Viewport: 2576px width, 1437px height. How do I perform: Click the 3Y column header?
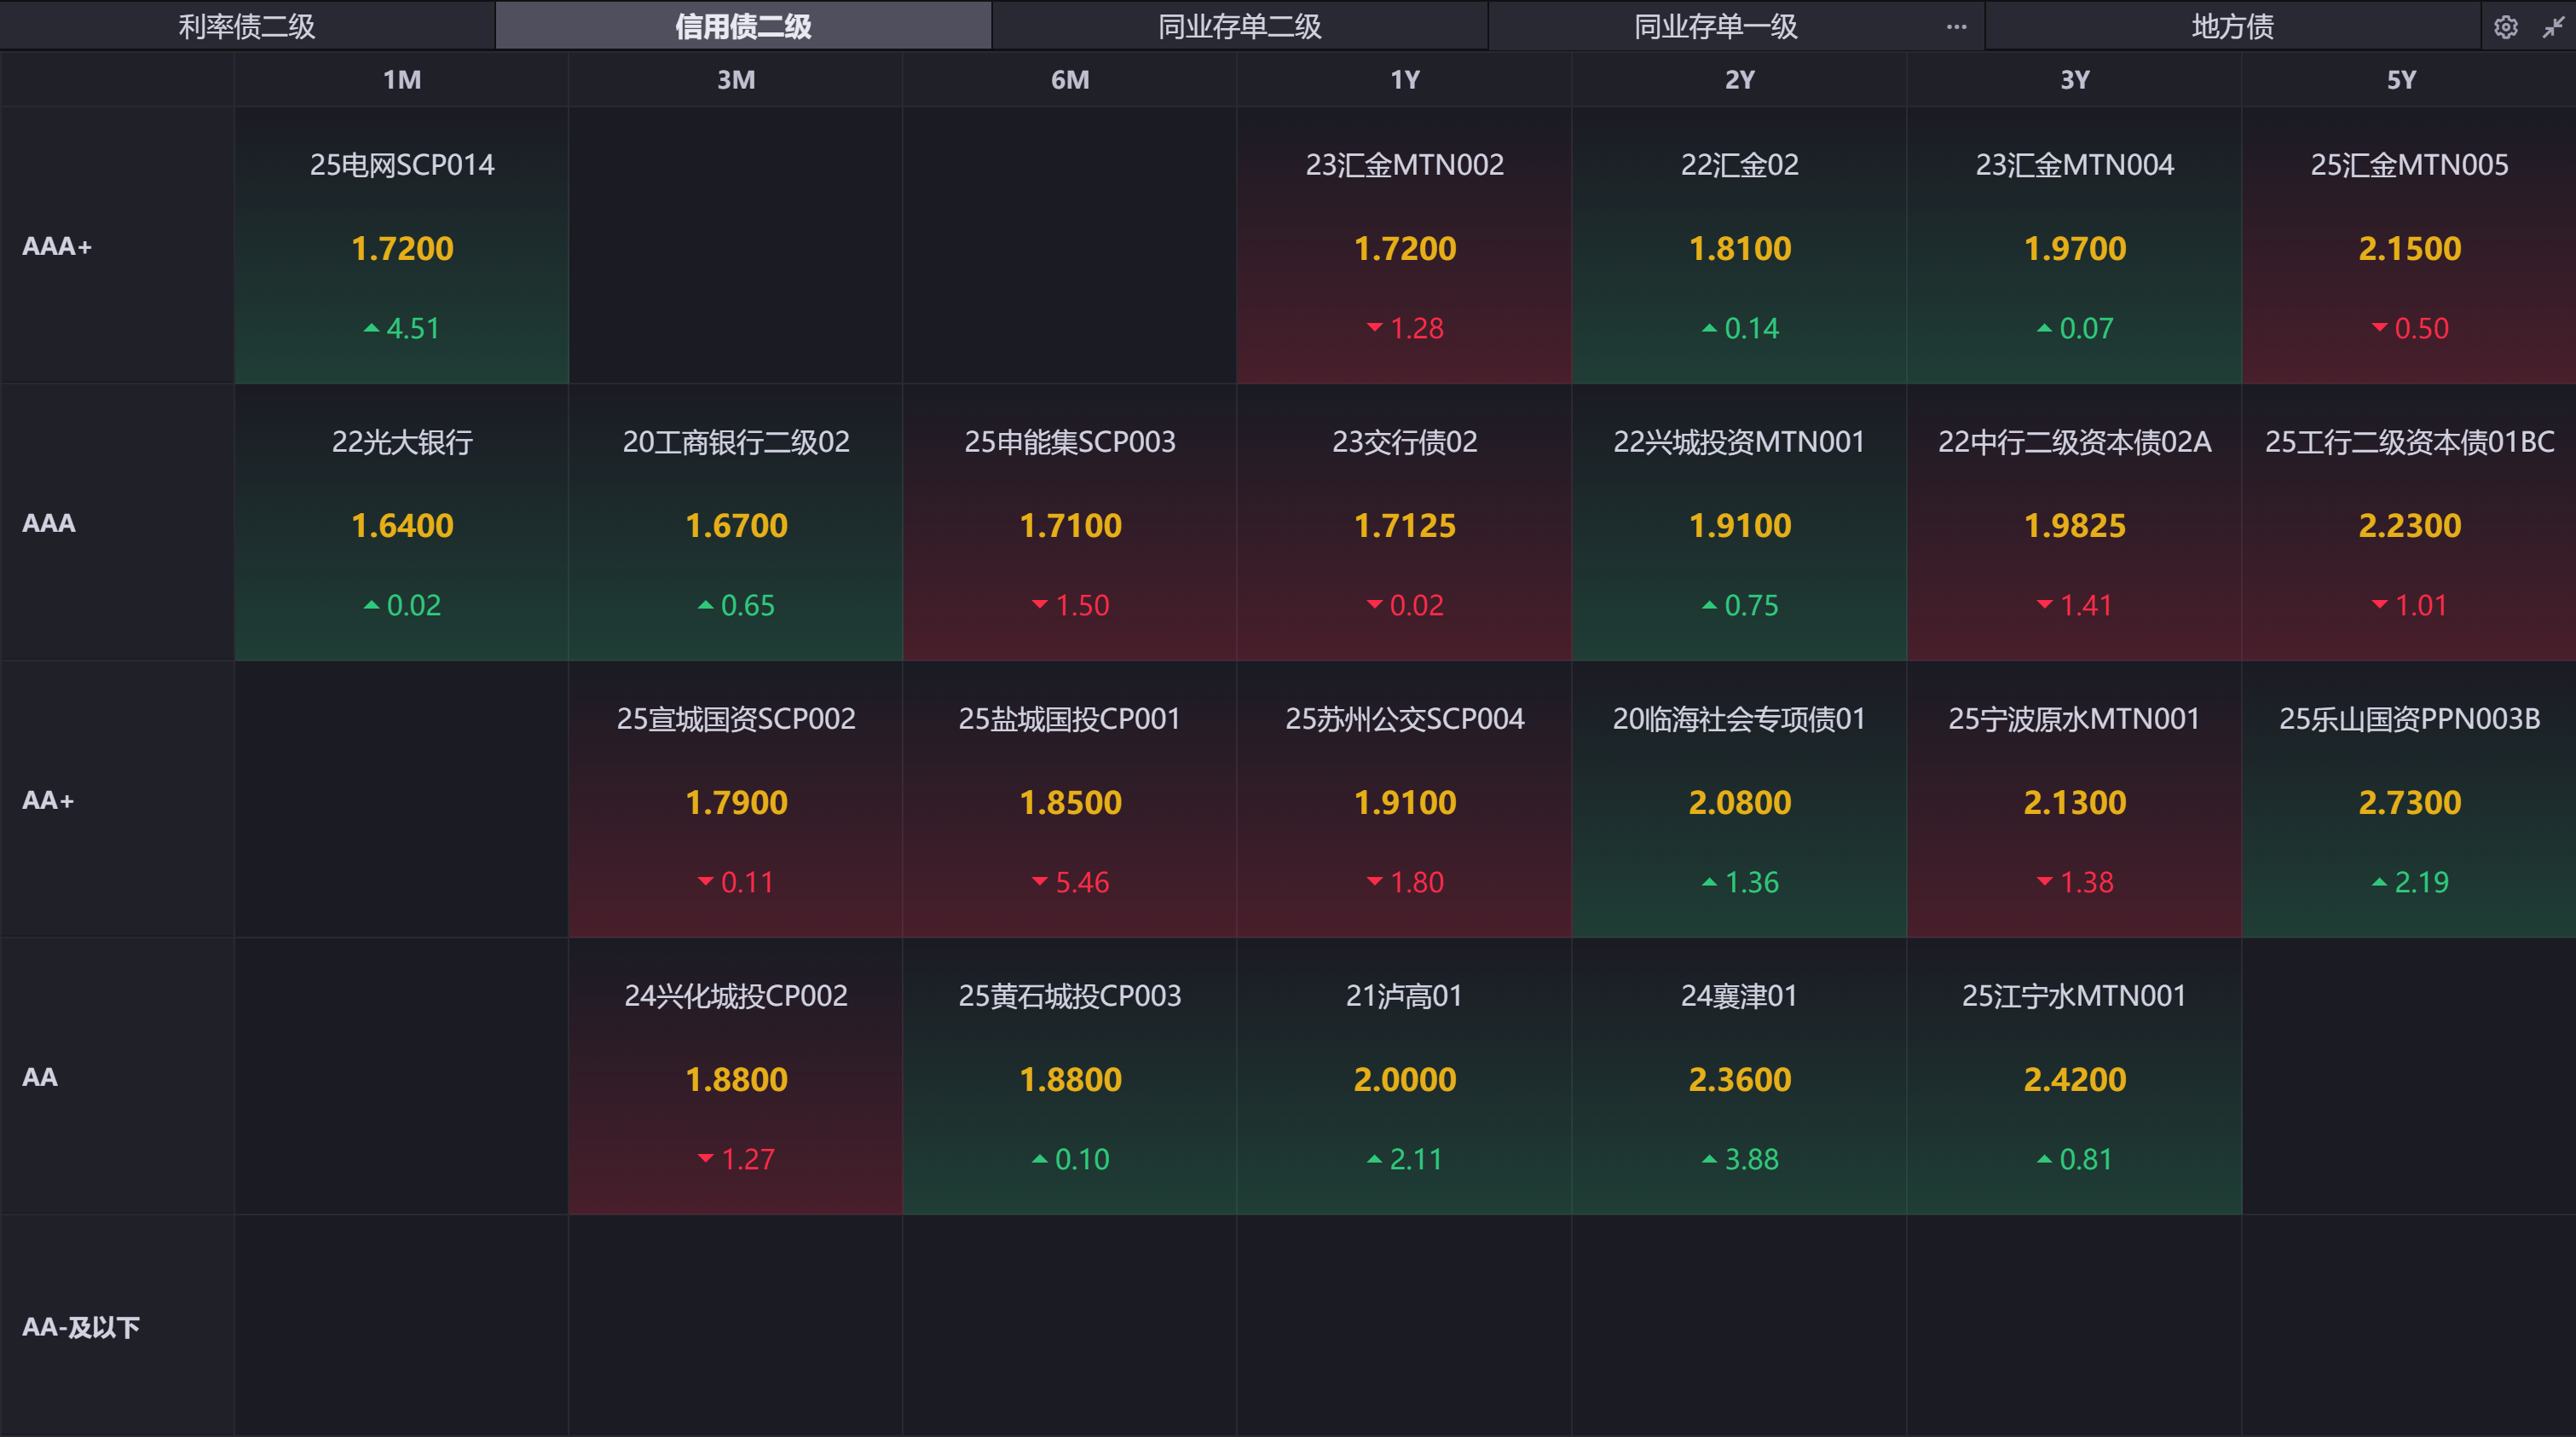tap(2074, 80)
